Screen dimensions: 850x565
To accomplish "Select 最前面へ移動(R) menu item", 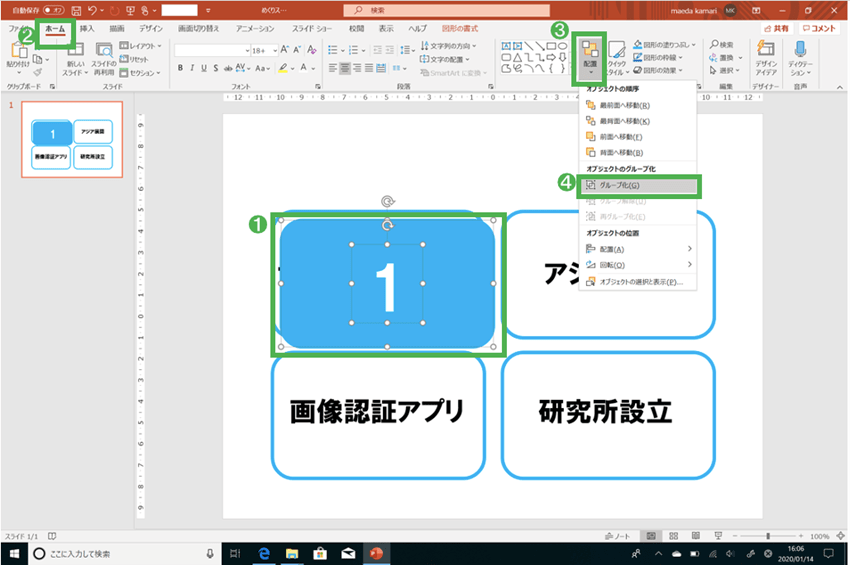I will [x=638, y=105].
